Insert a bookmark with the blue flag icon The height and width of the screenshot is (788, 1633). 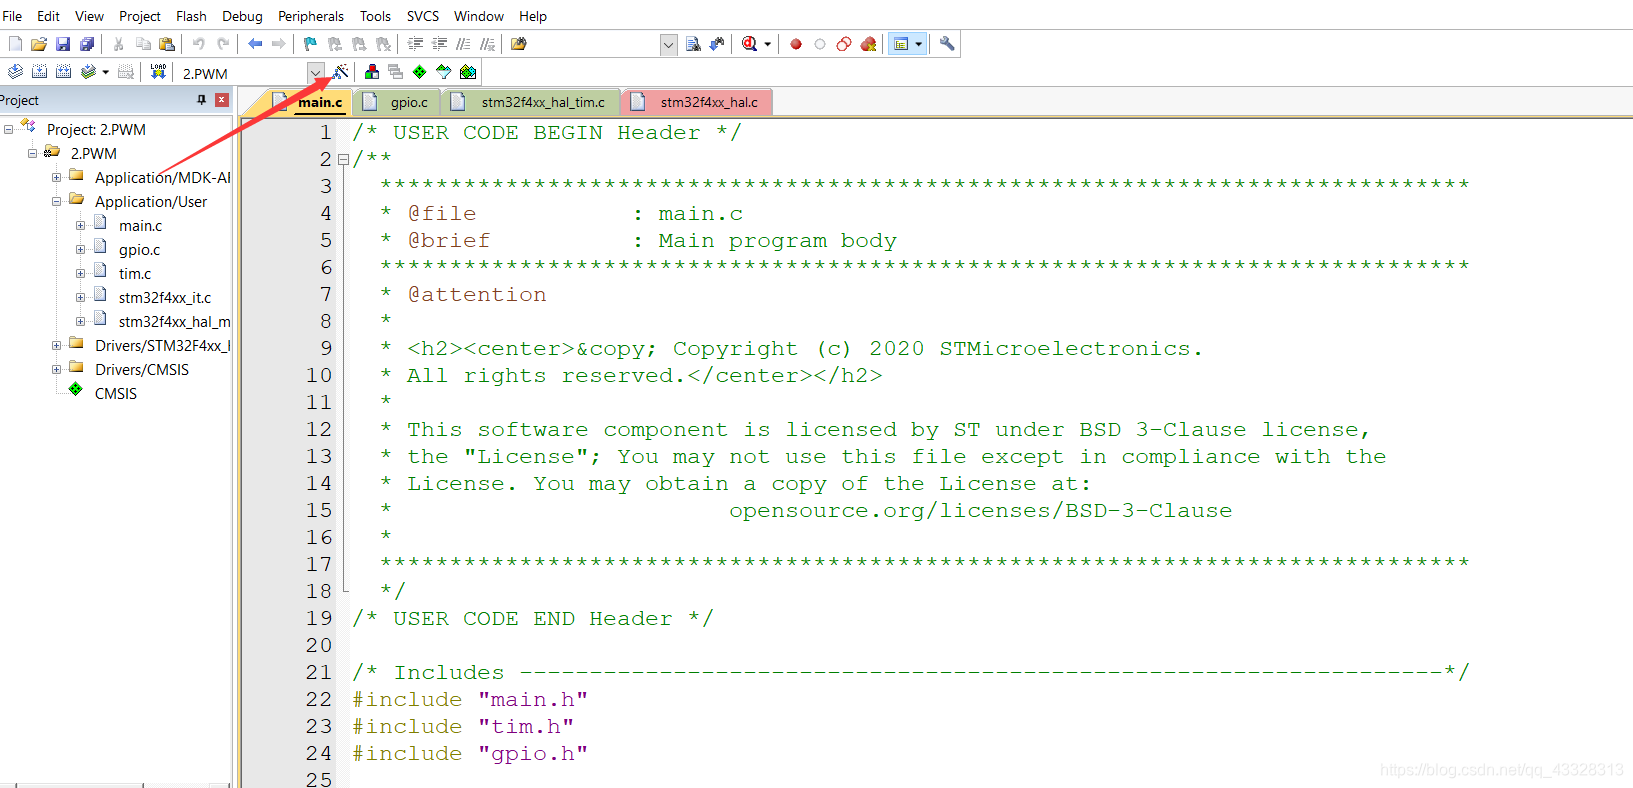tap(310, 44)
